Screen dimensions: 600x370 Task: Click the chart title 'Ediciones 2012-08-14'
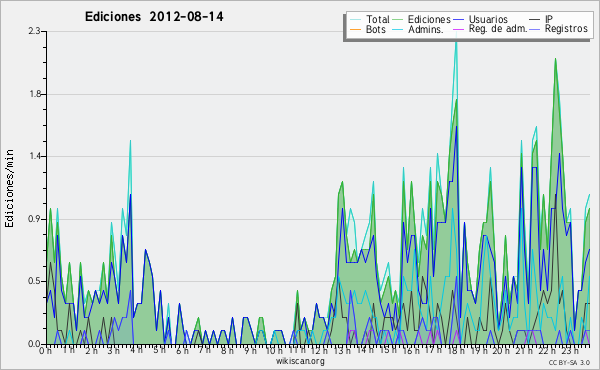click(154, 17)
